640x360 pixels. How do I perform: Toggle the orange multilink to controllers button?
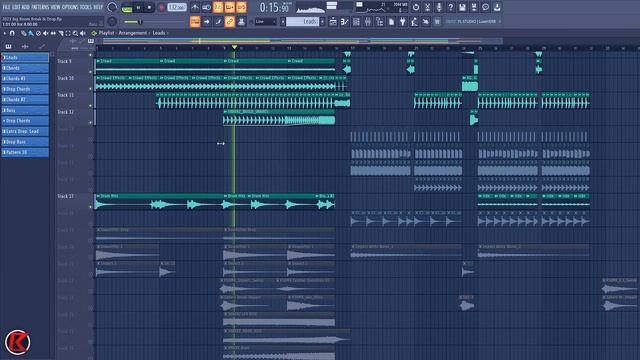[x=230, y=22]
